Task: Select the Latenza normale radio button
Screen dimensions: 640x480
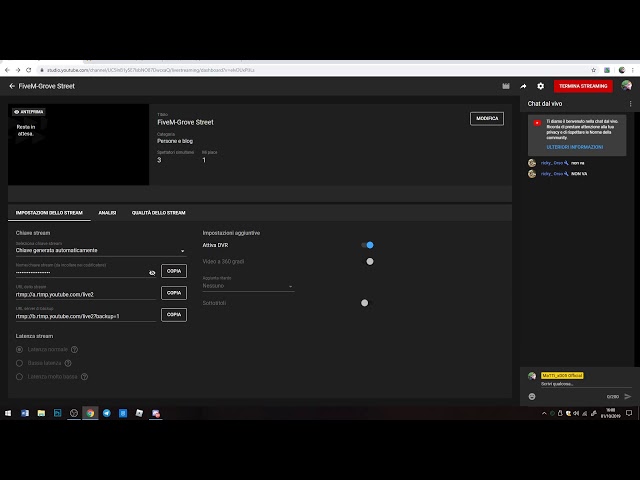Action: tap(19, 349)
